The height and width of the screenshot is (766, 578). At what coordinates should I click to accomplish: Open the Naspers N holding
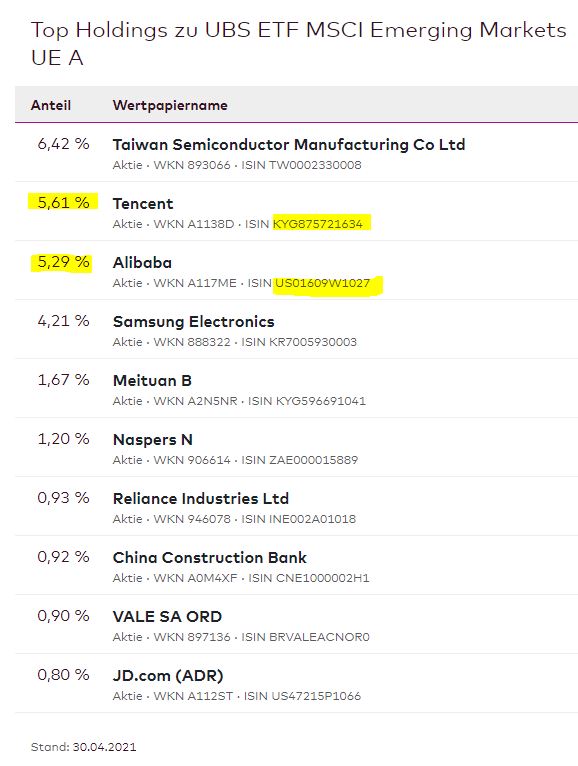[152, 440]
